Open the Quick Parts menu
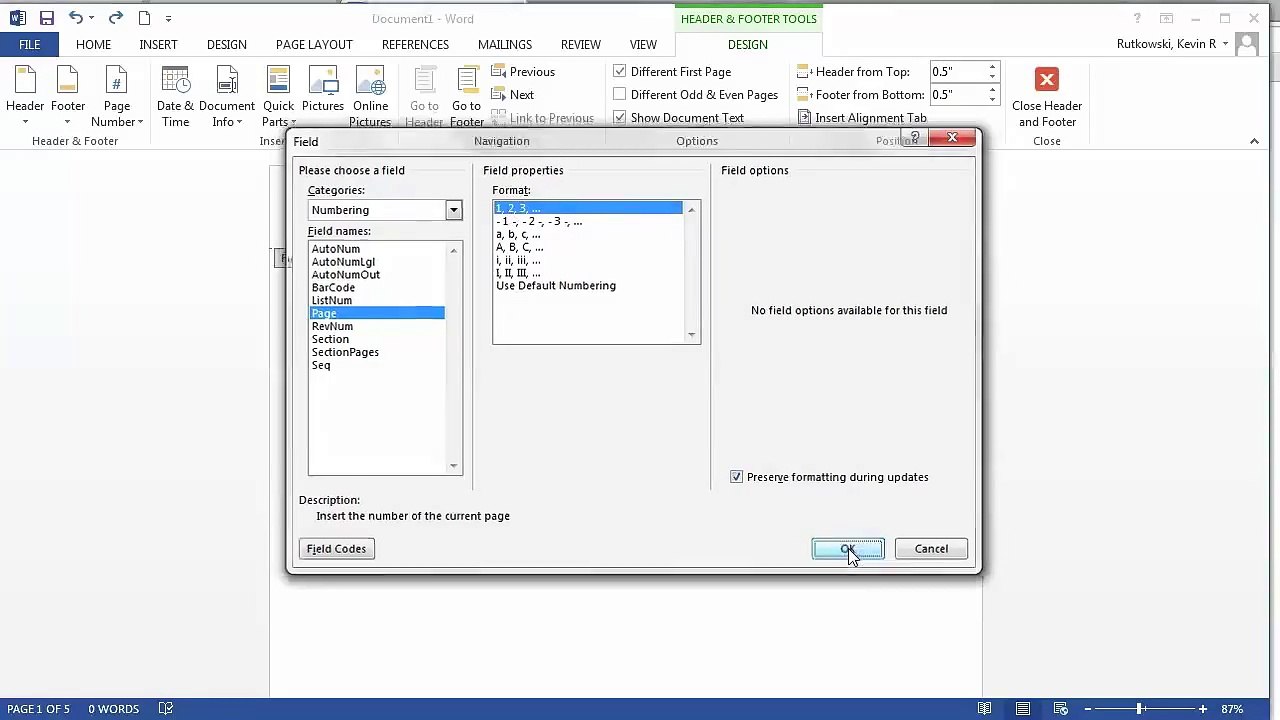 click(278, 97)
